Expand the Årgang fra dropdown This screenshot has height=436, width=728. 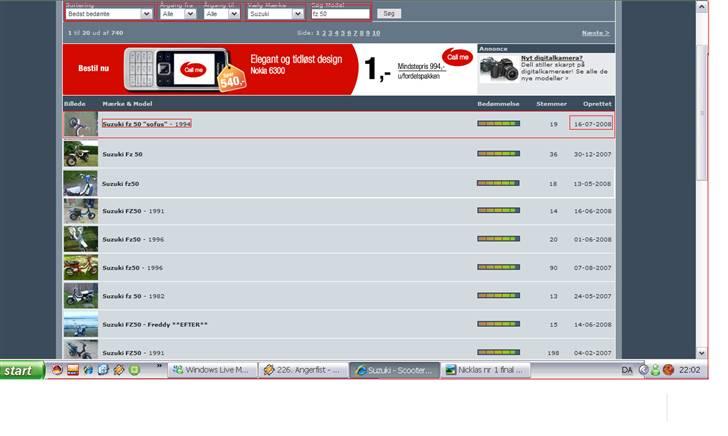(x=177, y=15)
